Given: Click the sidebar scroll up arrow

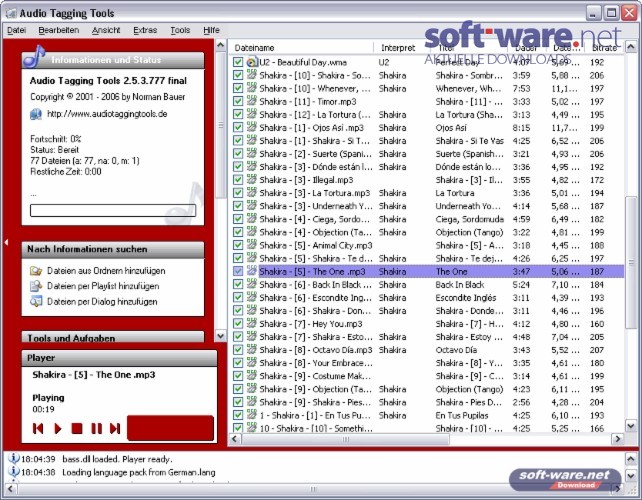Looking at the screenshot, I should coord(221,45).
